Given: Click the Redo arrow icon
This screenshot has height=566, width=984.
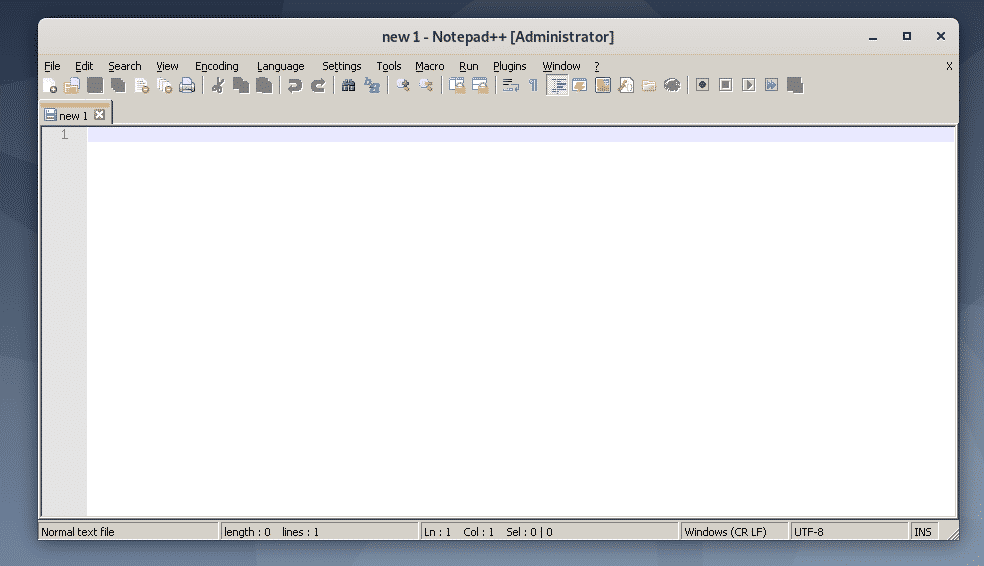Looking at the screenshot, I should coord(318,85).
